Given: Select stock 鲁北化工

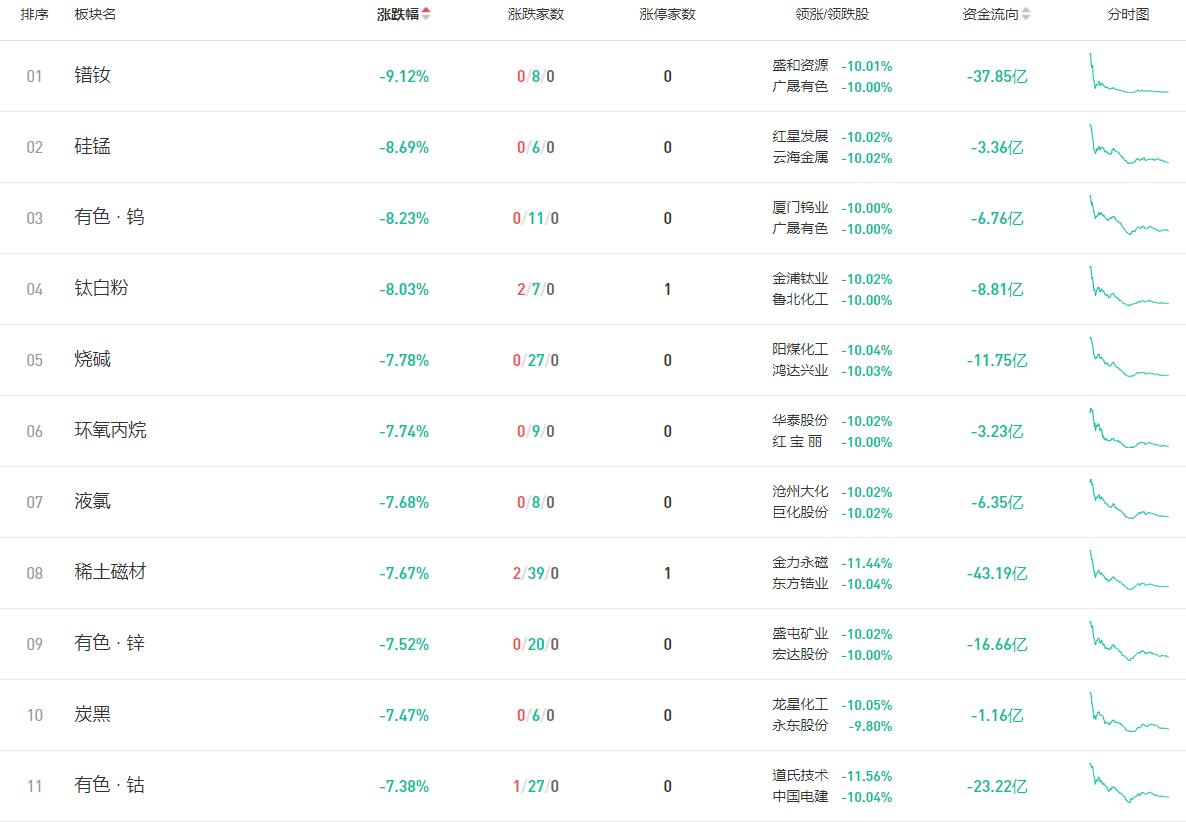Looking at the screenshot, I should (800, 300).
